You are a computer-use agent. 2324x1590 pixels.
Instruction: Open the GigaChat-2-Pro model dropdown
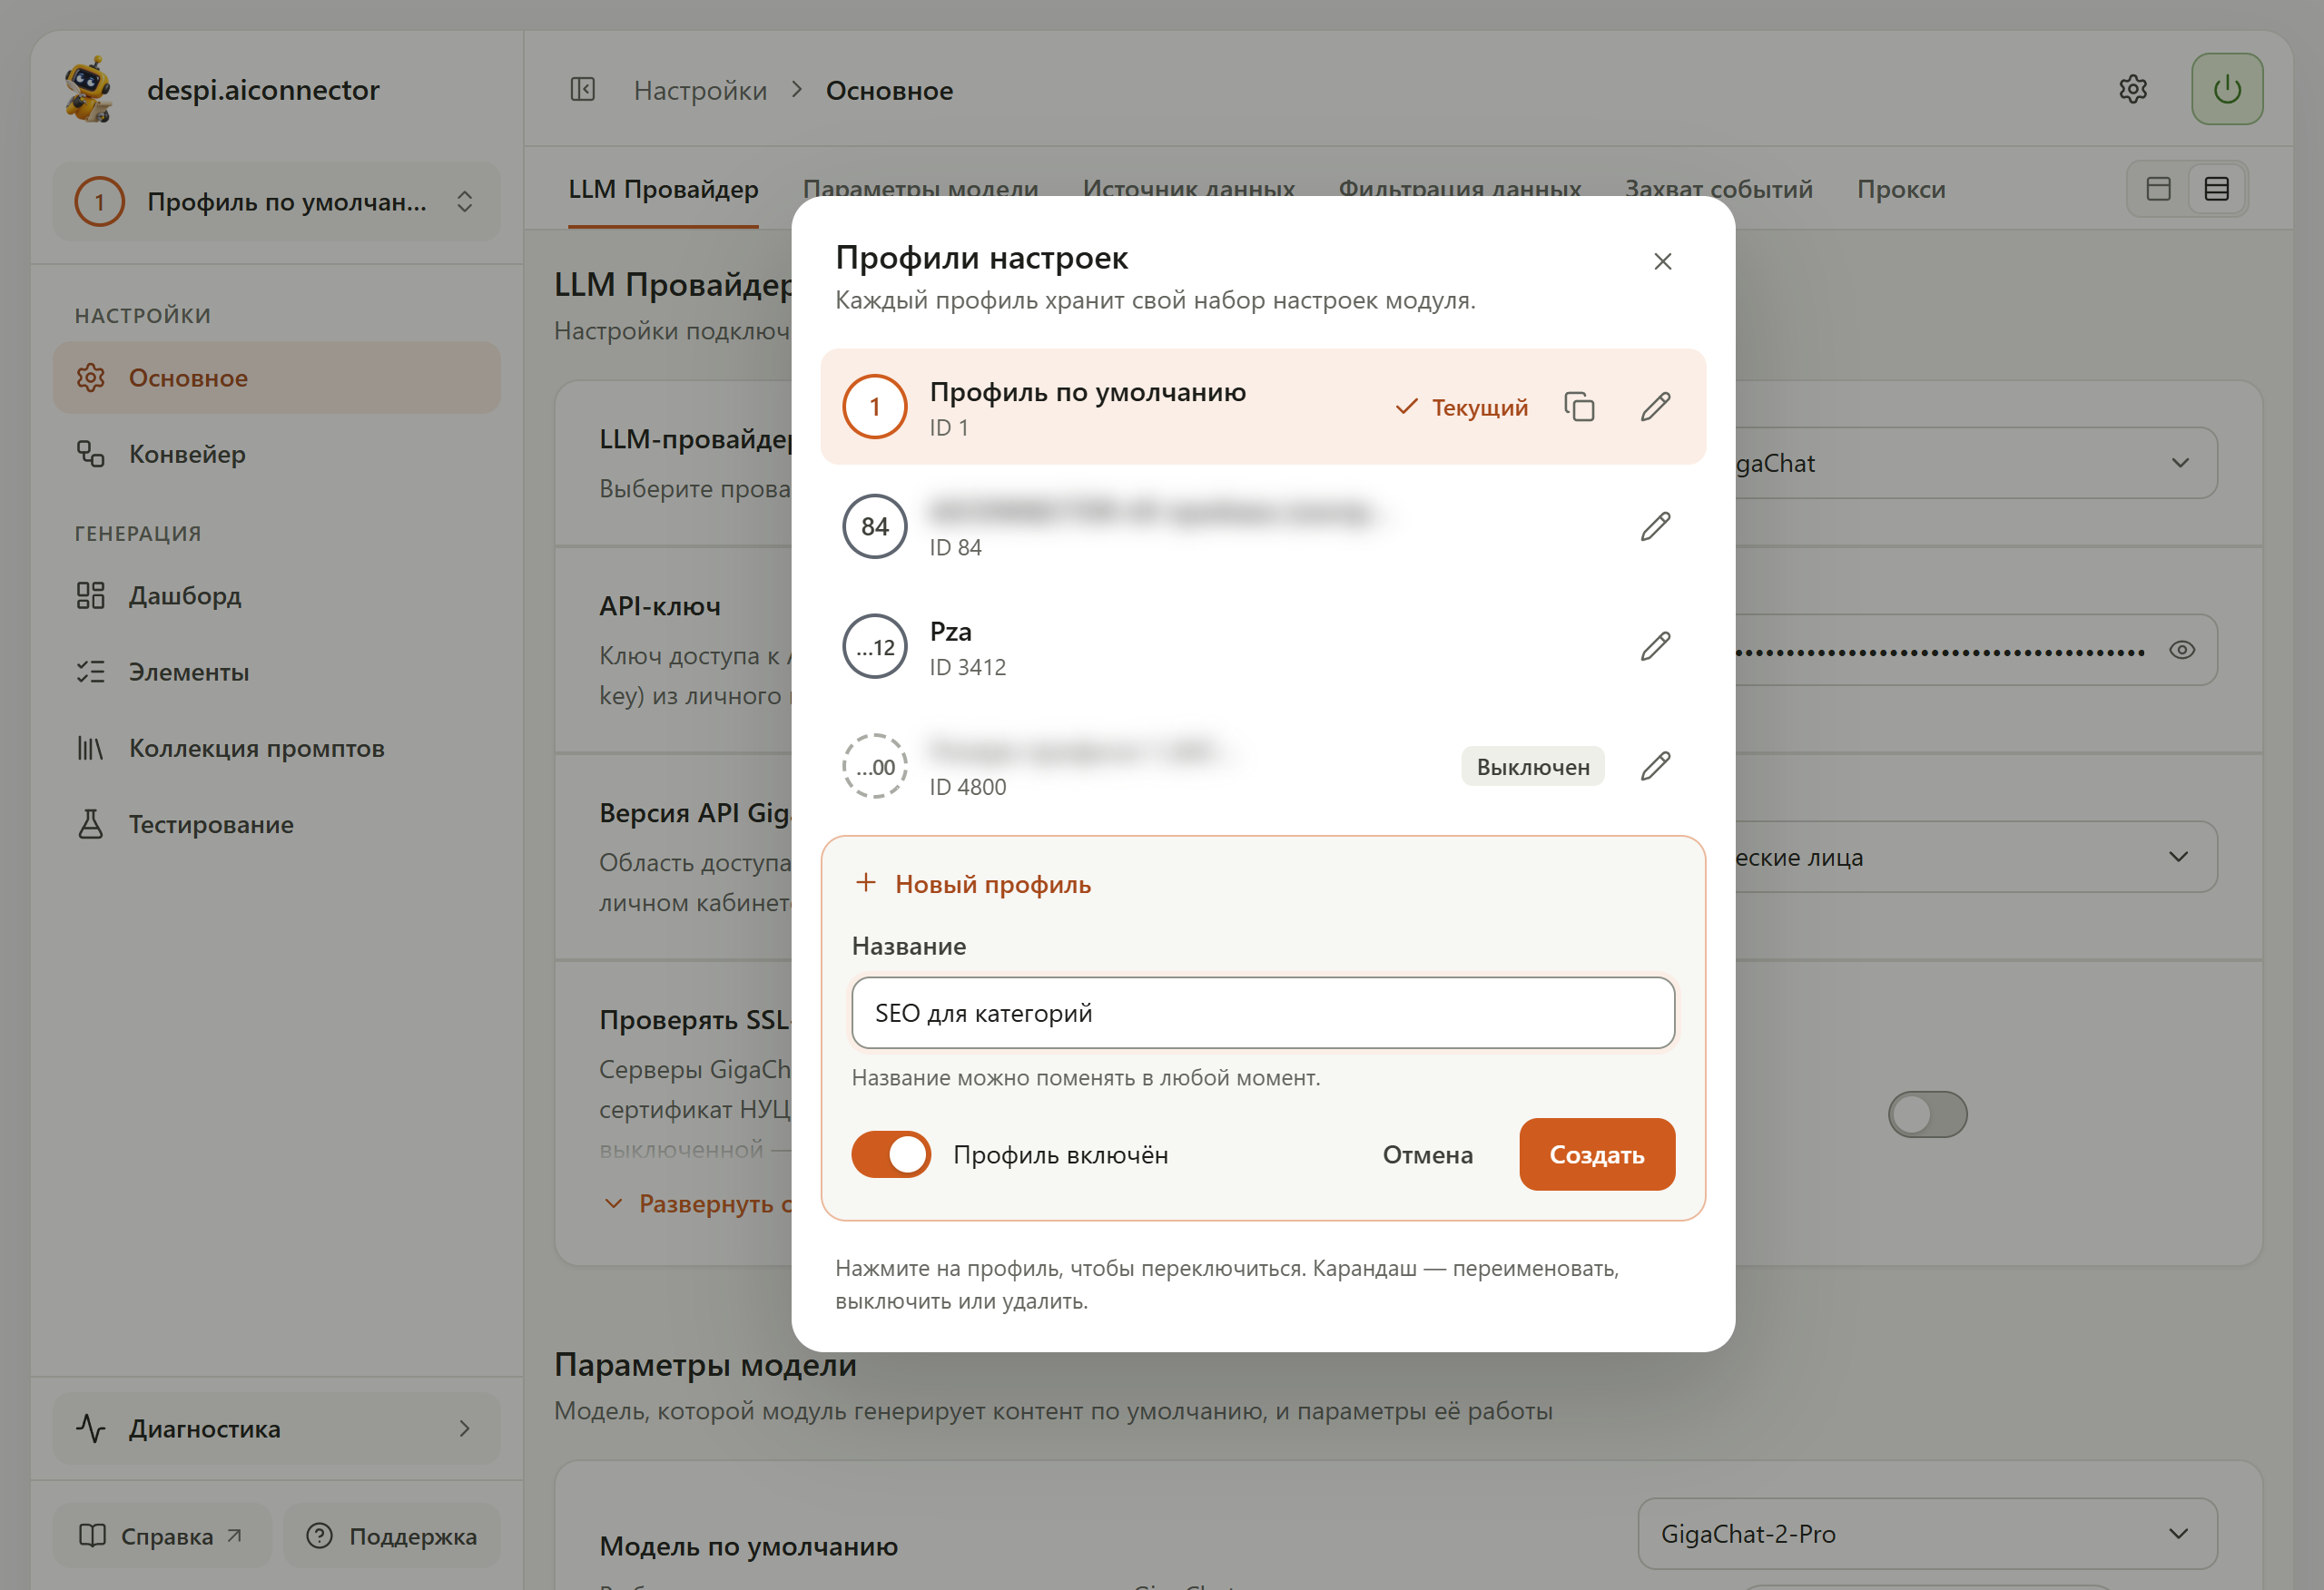click(x=1927, y=1535)
